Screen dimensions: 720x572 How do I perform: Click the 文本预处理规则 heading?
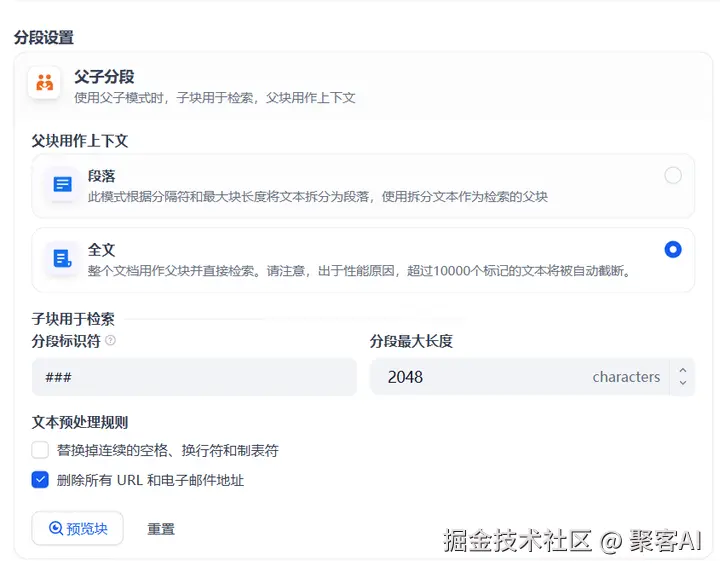(80, 422)
